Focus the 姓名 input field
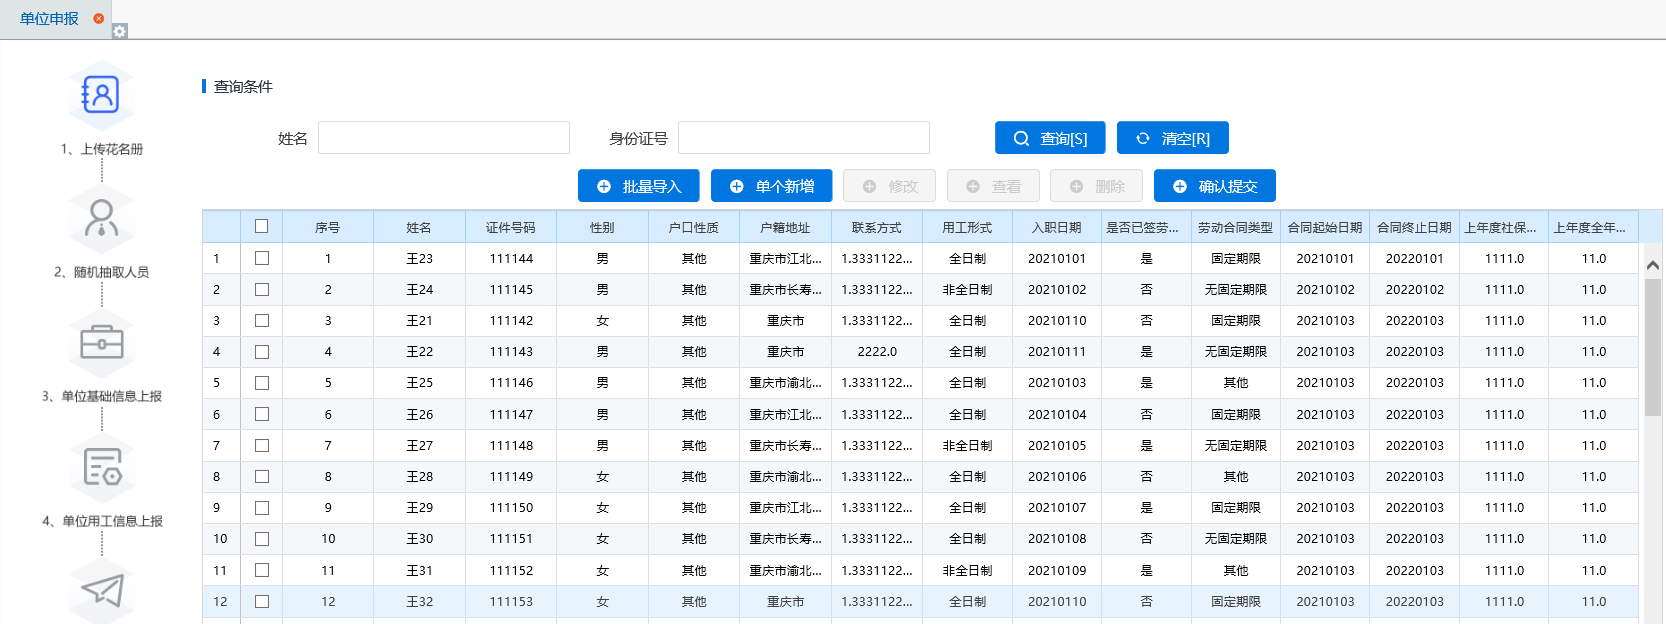This screenshot has height=624, width=1666. (444, 138)
